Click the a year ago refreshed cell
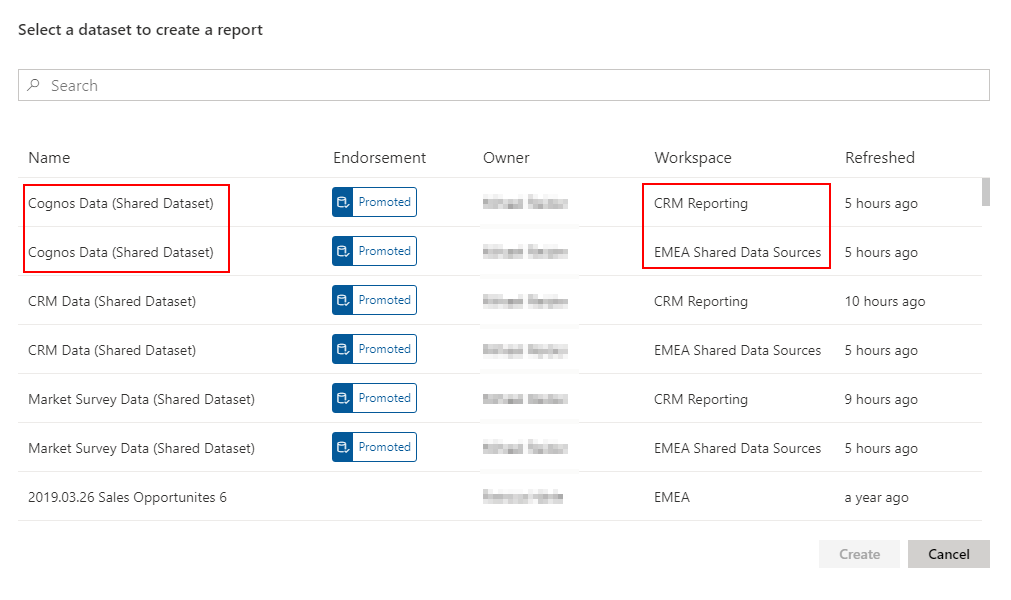 876,498
